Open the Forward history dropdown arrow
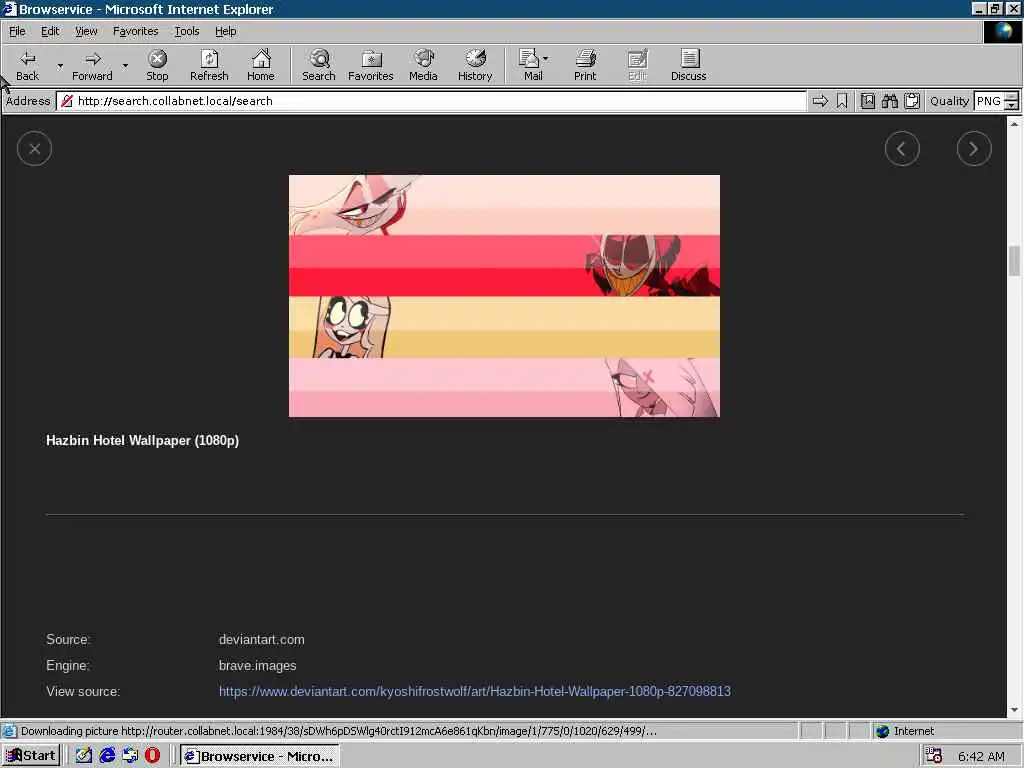The image size is (1024, 768). (x=125, y=65)
